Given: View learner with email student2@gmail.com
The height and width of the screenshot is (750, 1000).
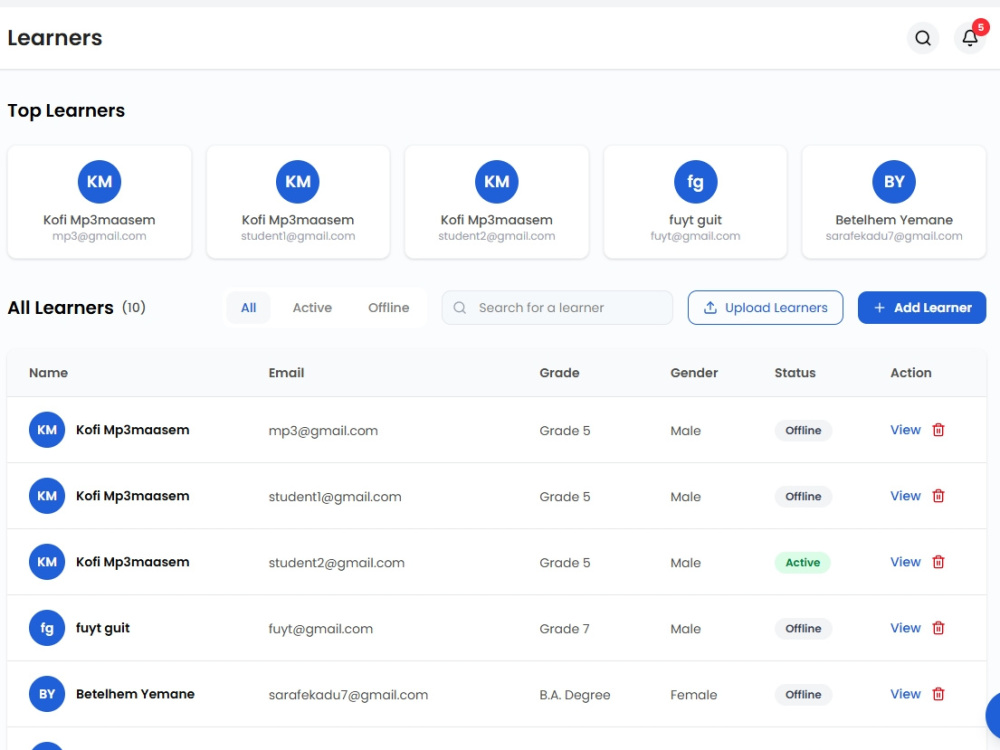Looking at the screenshot, I should pos(905,562).
